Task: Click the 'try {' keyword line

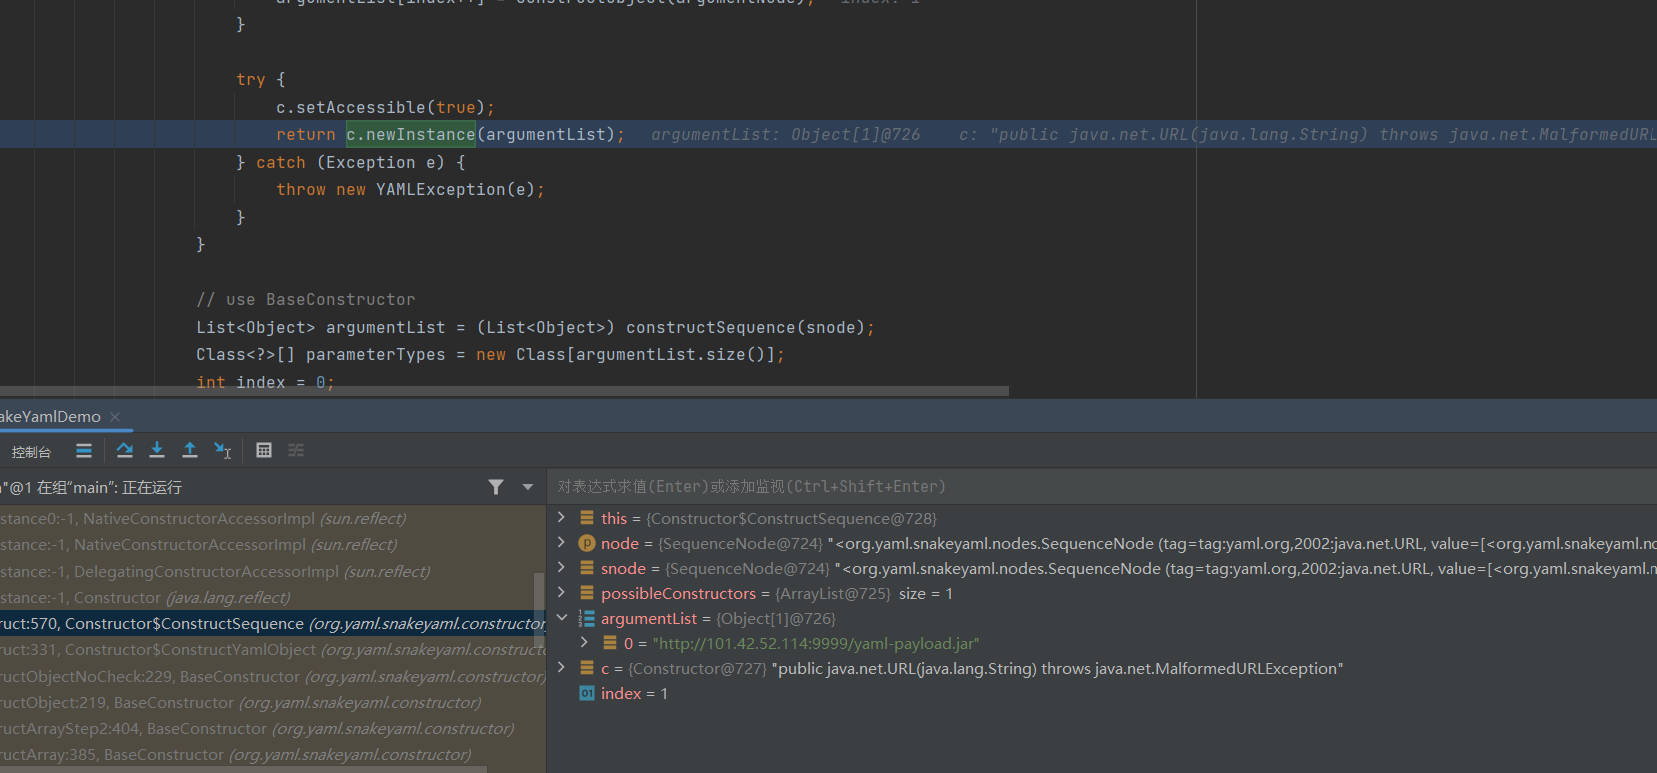Action: pyautogui.click(x=261, y=79)
